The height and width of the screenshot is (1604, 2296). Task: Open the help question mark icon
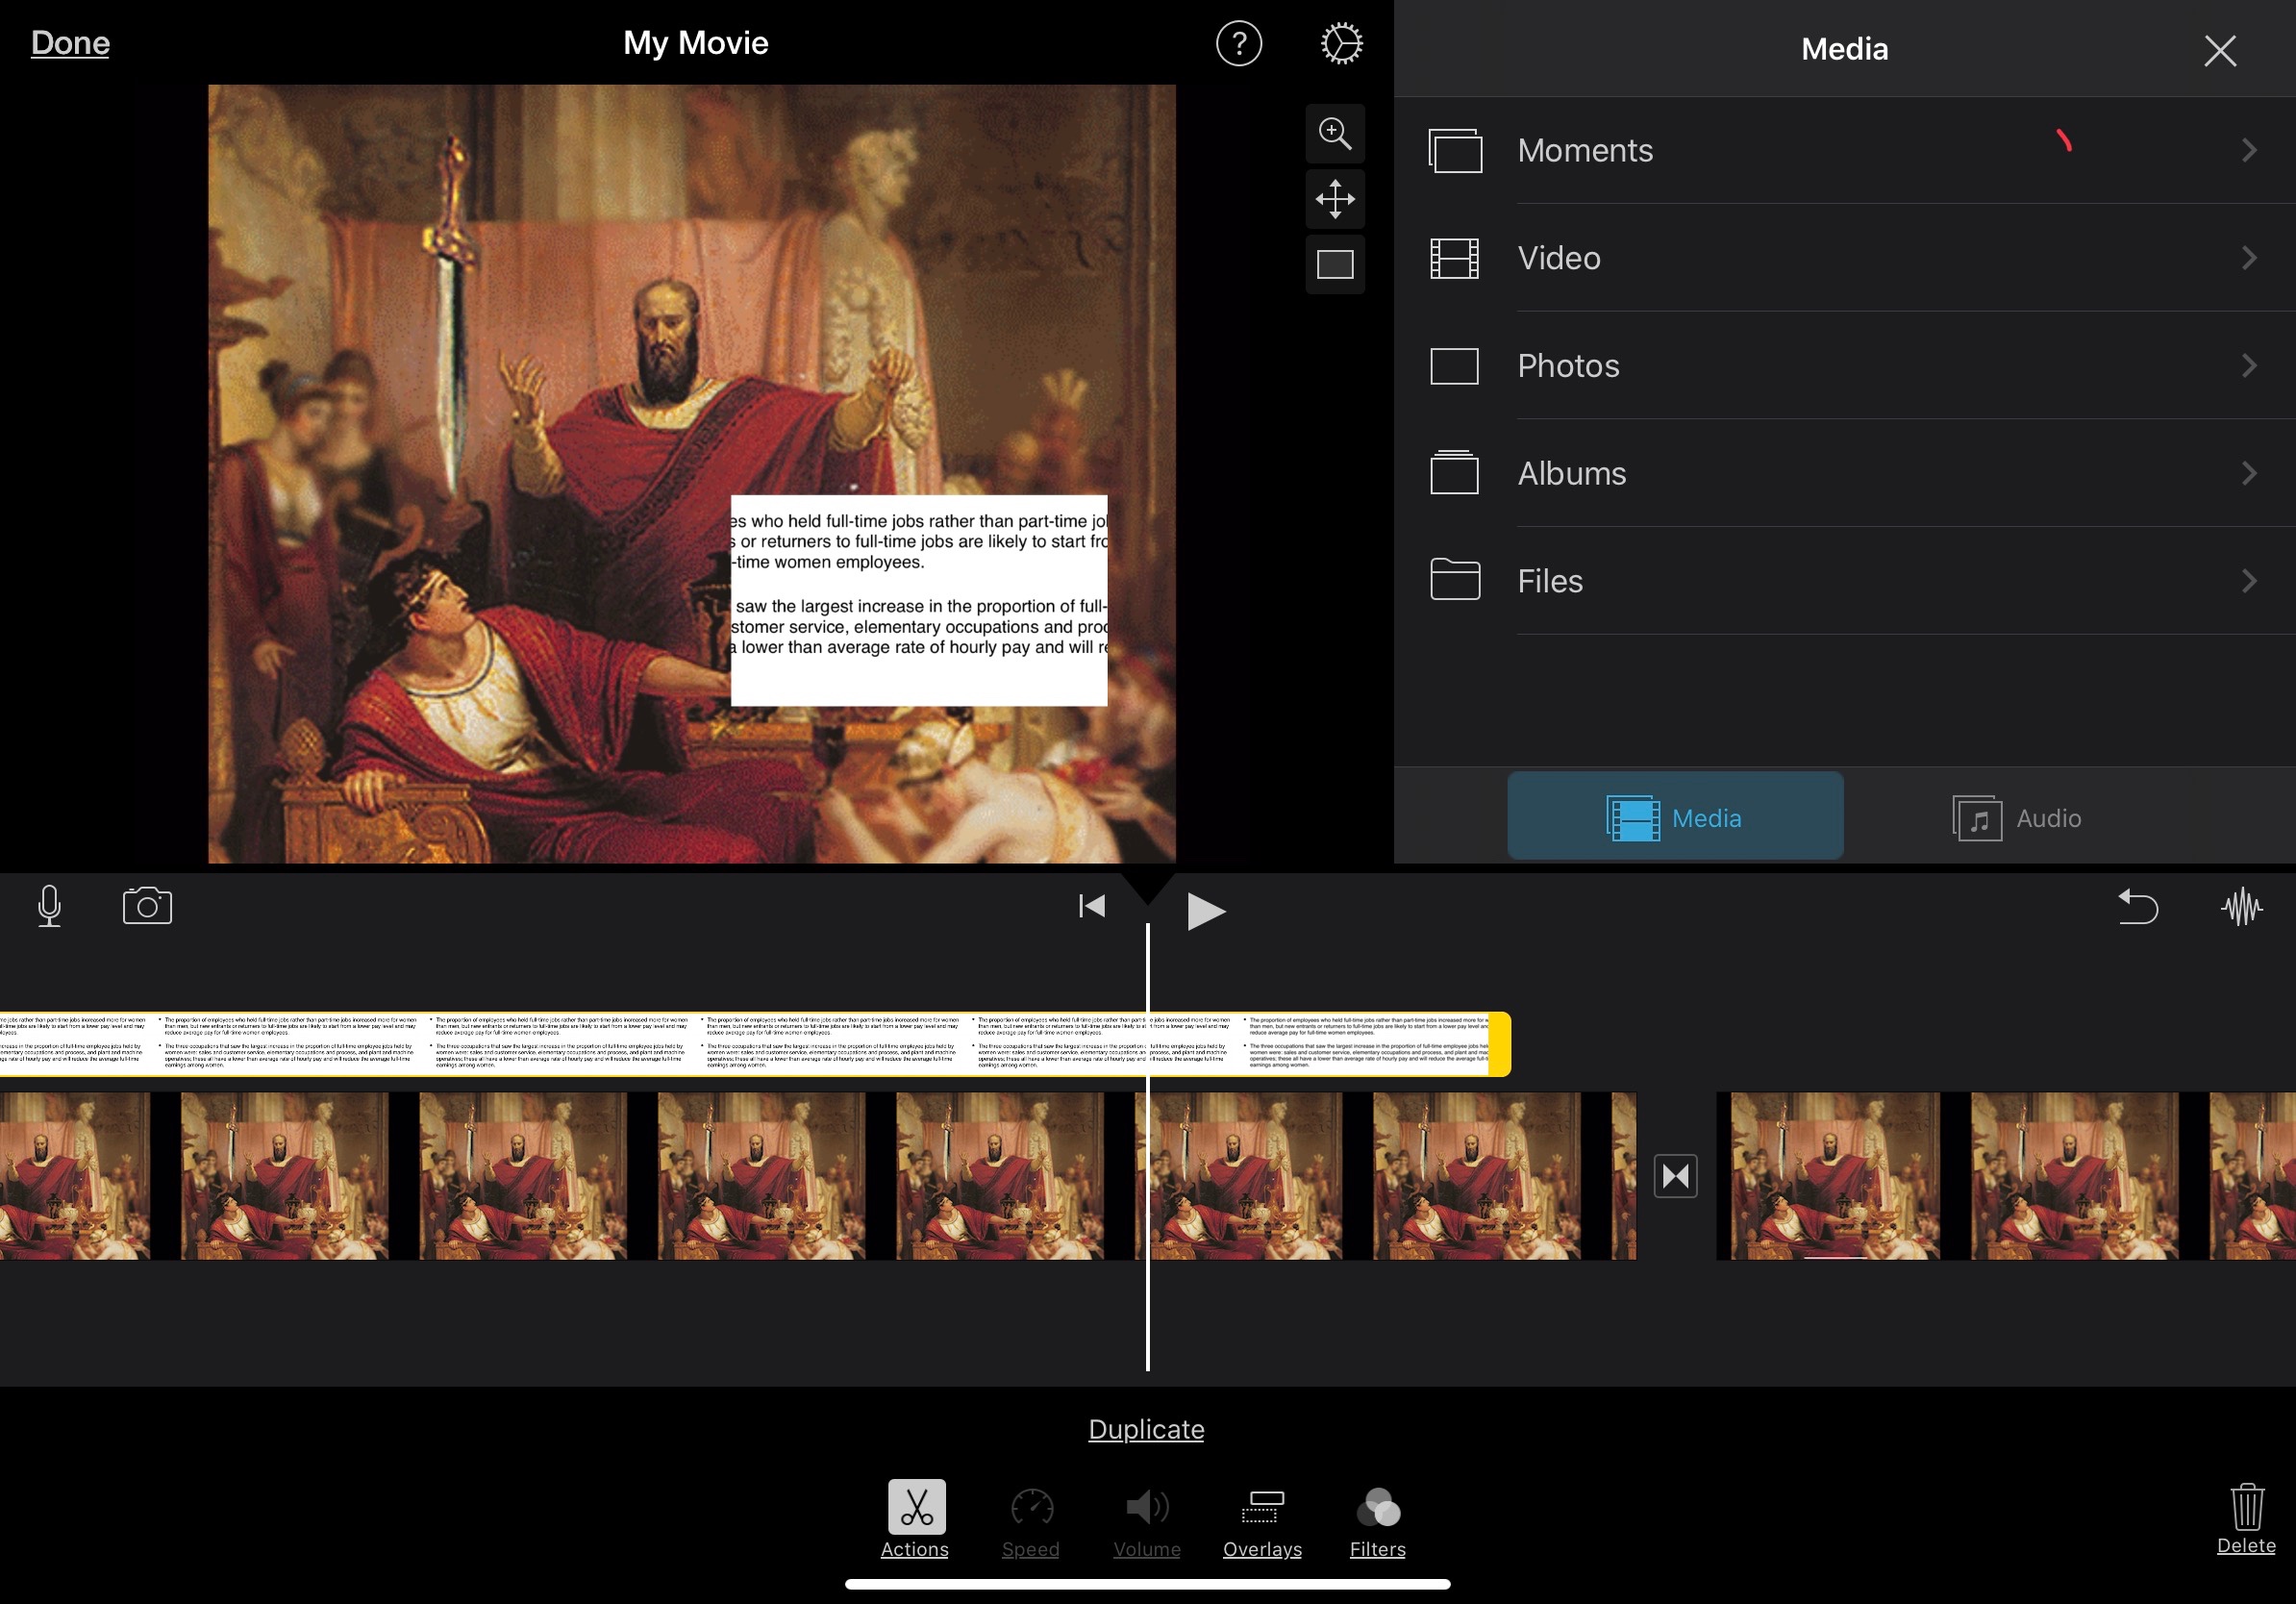click(x=1238, y=44)
